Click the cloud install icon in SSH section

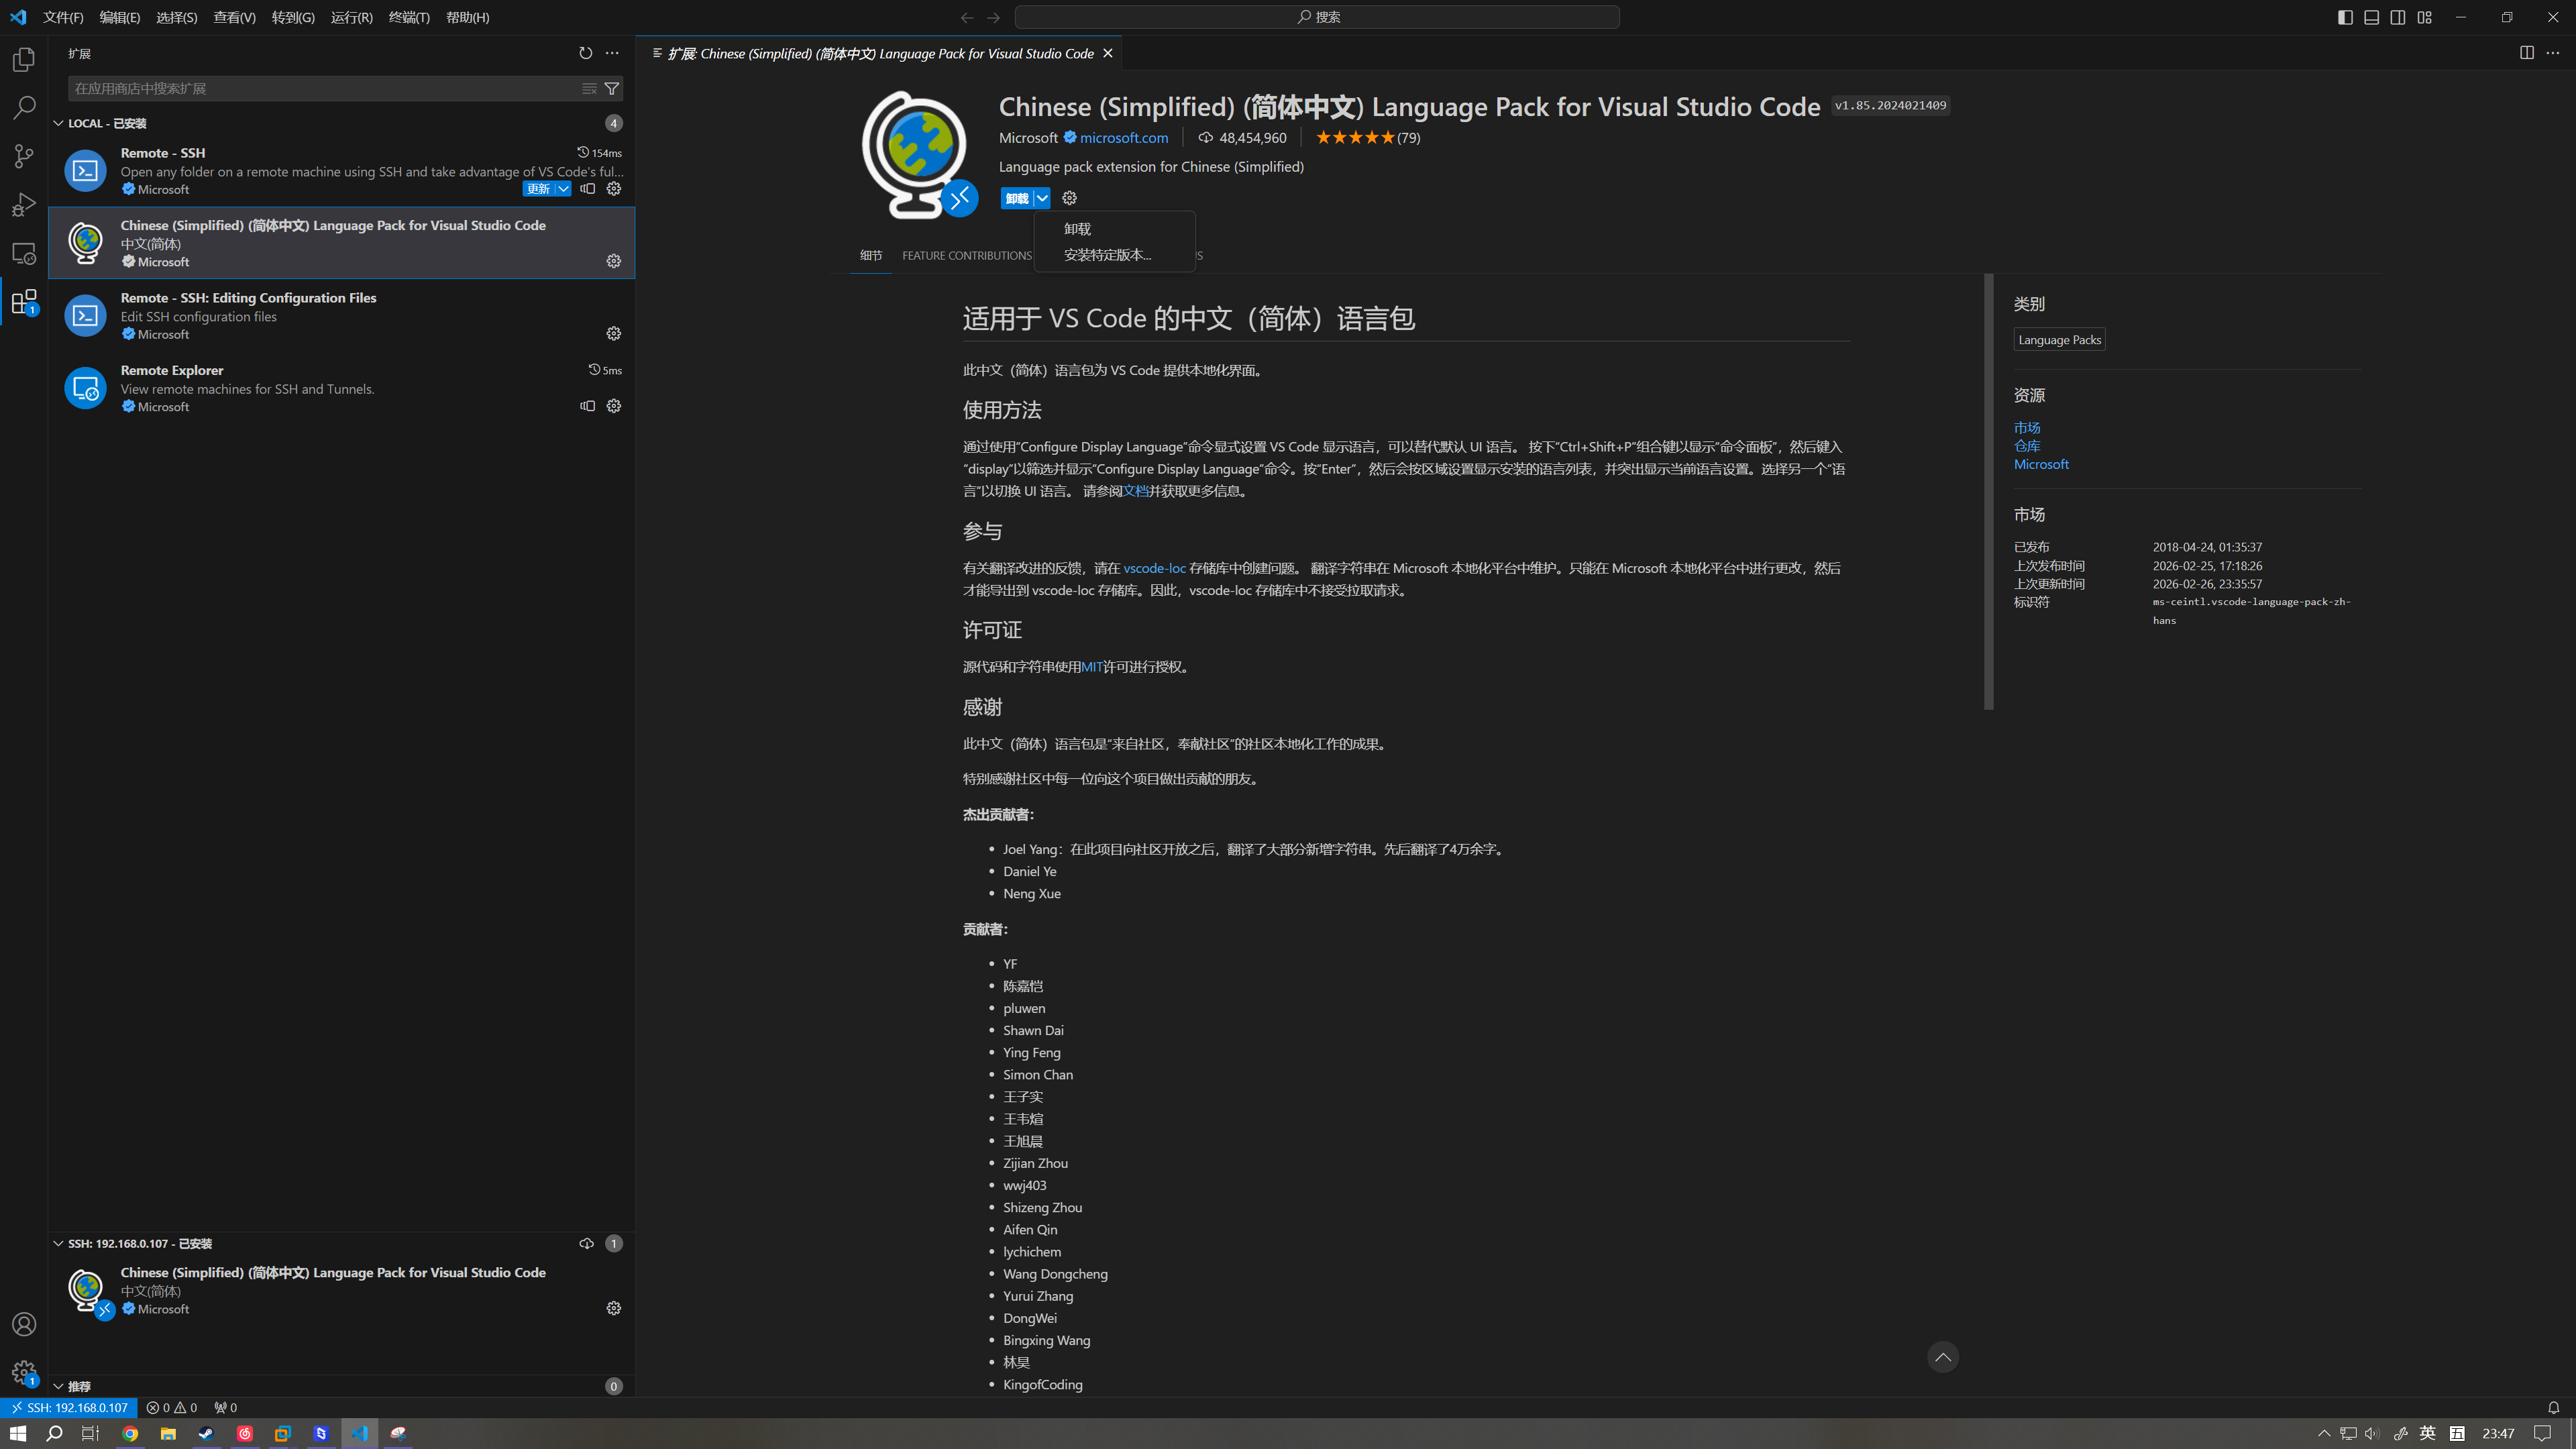(586, 1243)
